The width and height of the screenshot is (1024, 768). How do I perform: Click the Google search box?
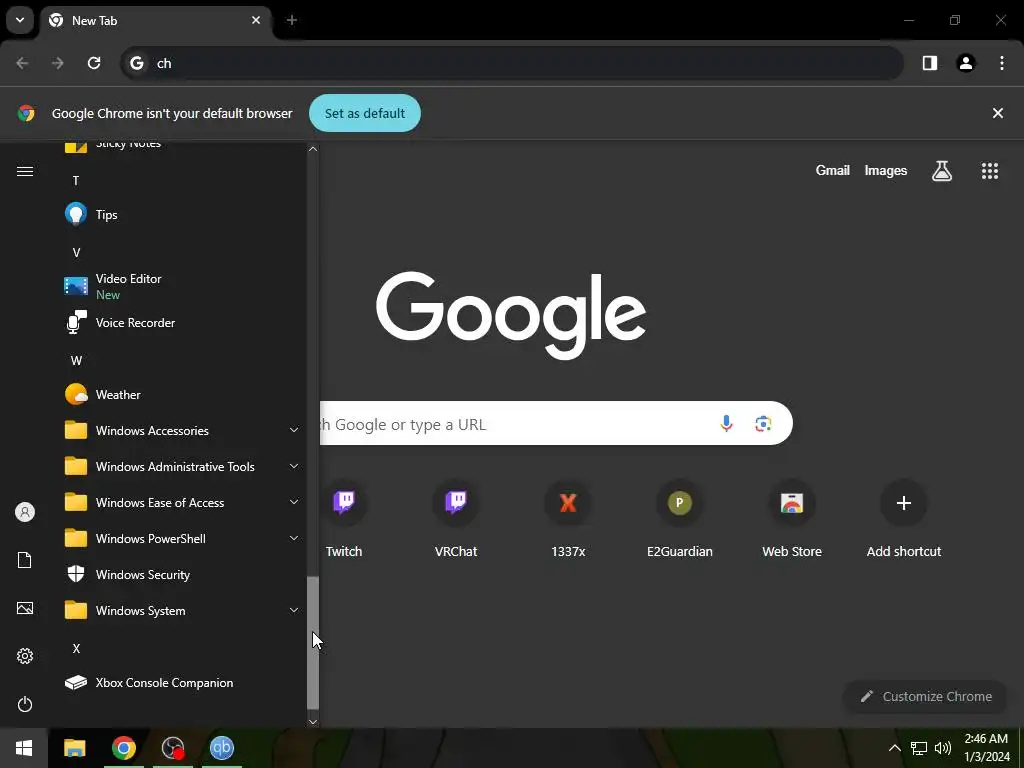click(x=556, y=423)
